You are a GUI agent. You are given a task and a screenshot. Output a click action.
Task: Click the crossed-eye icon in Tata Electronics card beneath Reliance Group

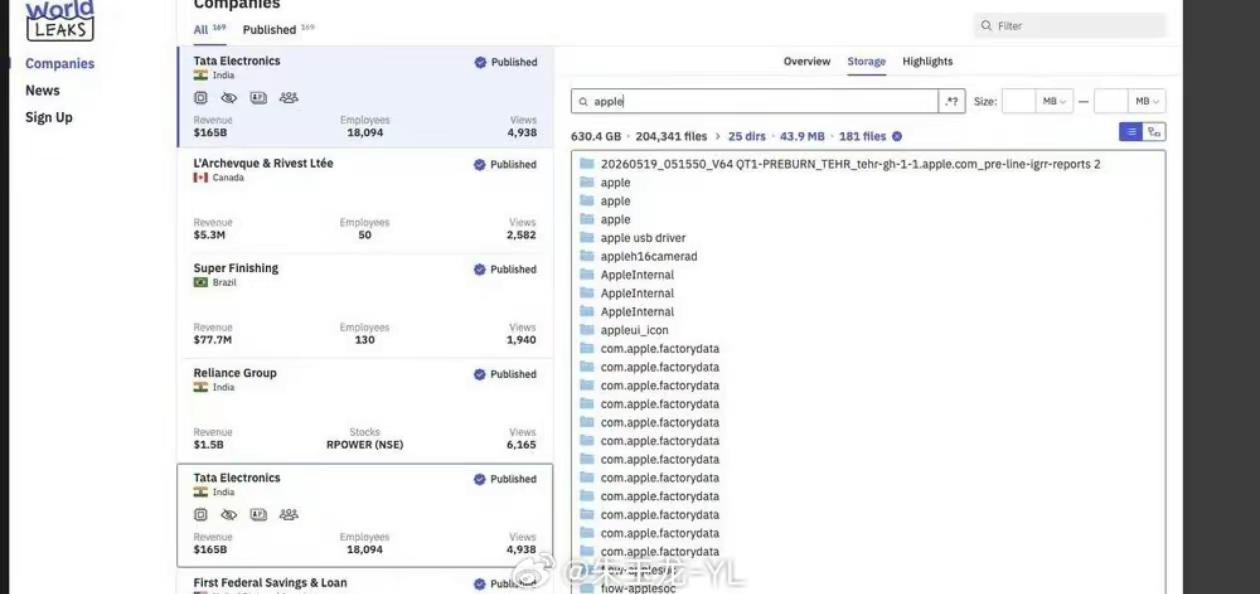(x=229, y=515)
